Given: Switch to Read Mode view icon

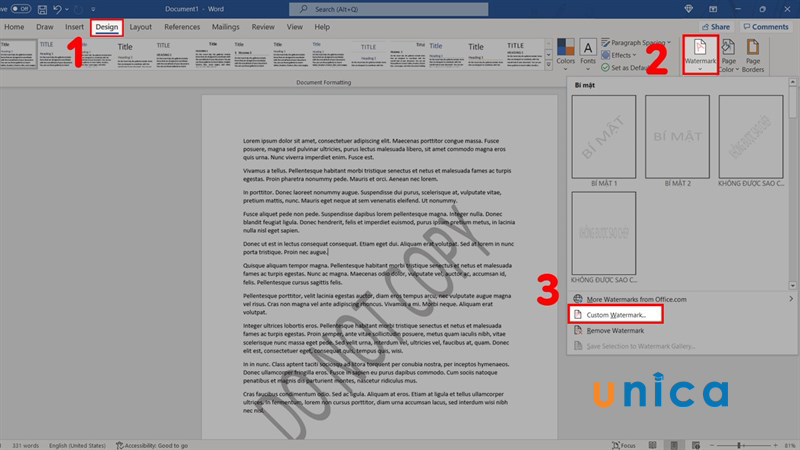Looking at the screenshot, I should pos(652,445).
